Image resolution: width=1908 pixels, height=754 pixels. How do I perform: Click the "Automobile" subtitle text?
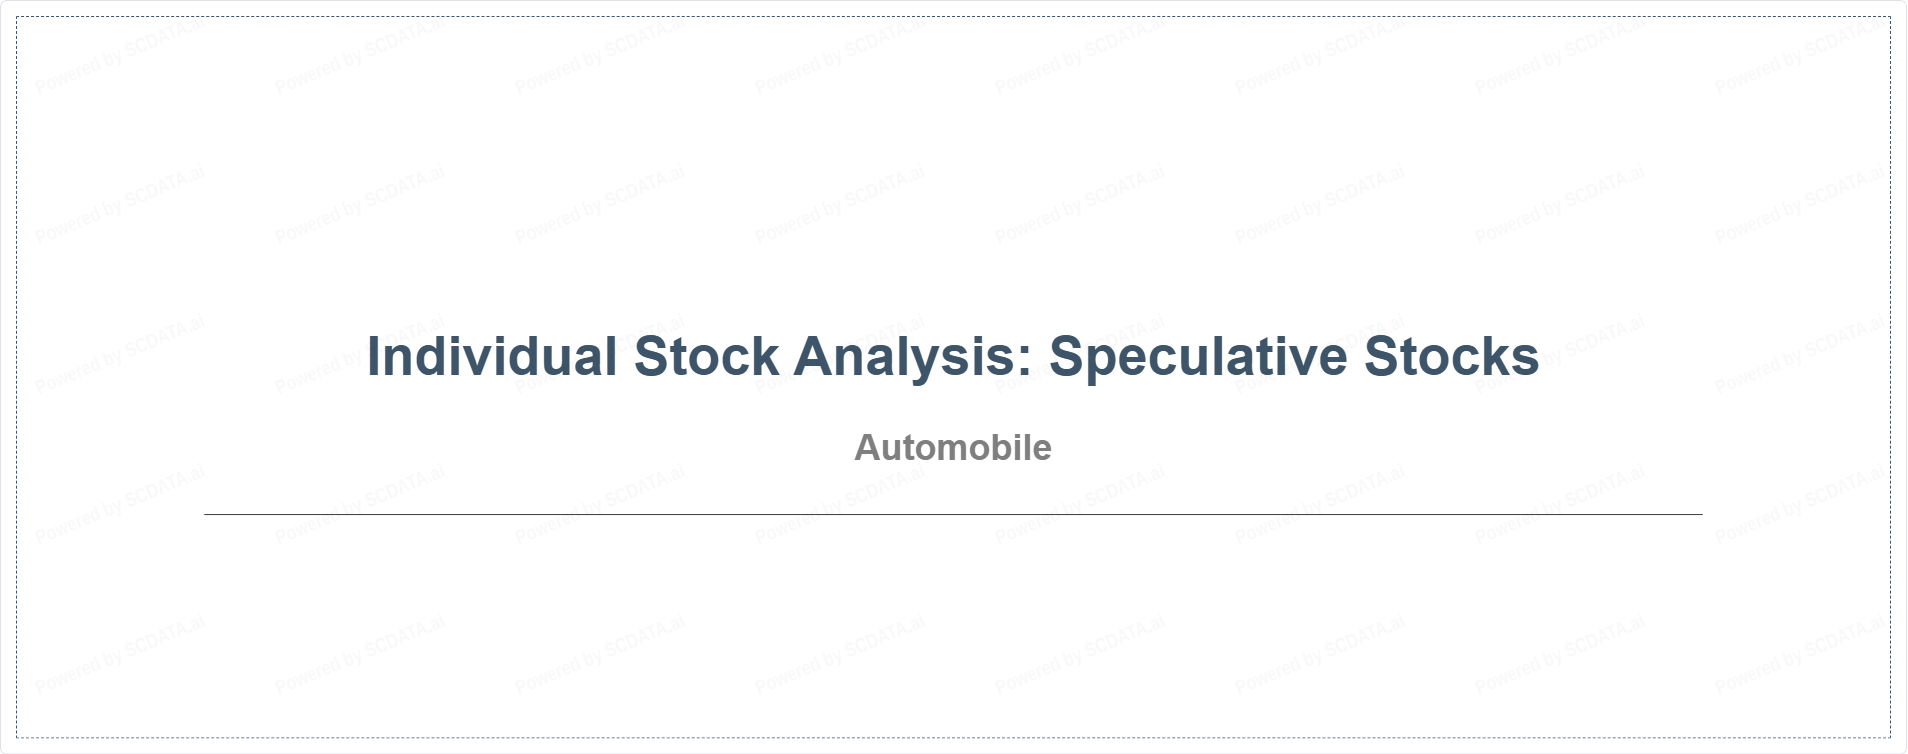click(952, 448)
